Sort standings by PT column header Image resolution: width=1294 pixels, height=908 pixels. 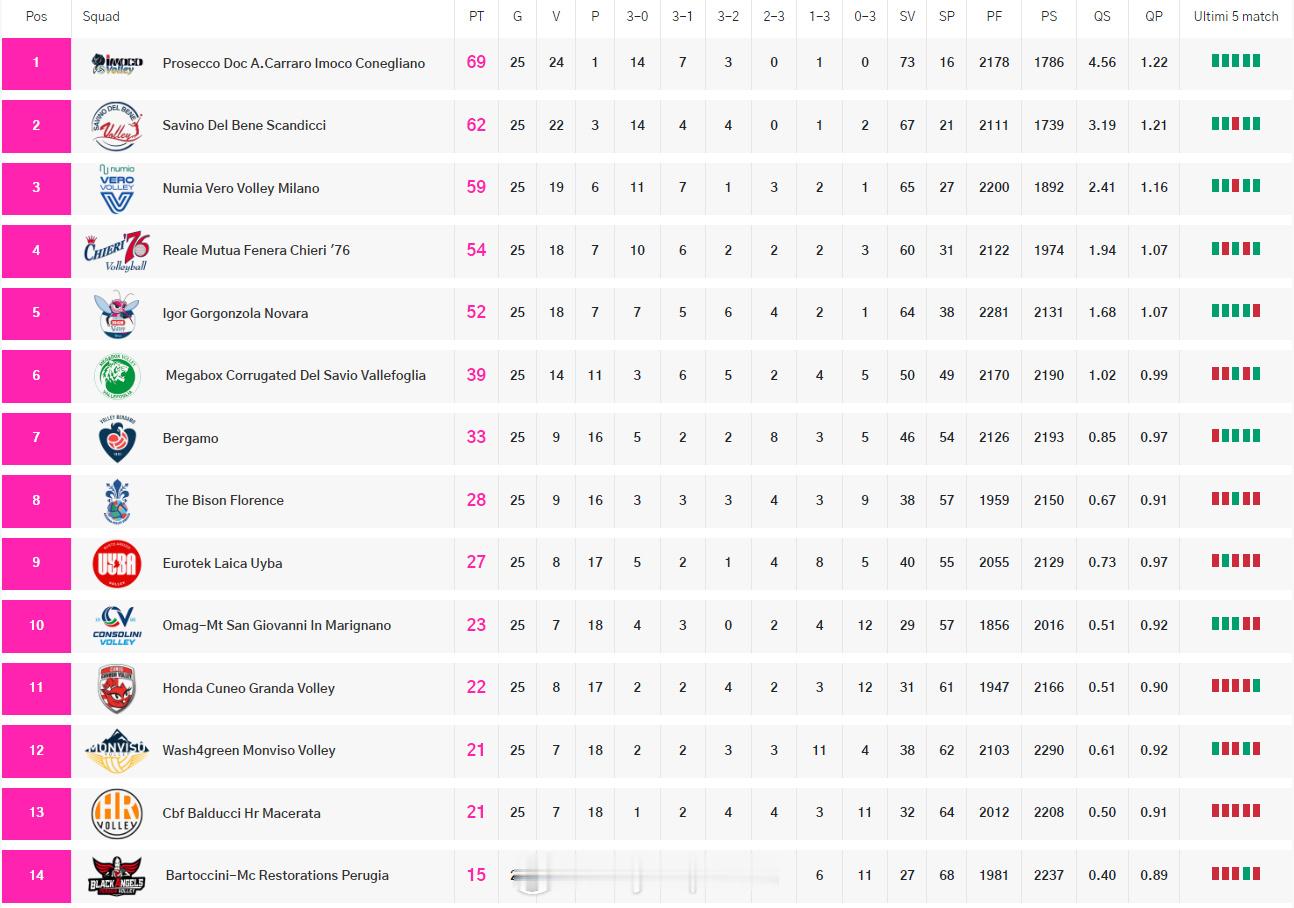click(476, 16)
